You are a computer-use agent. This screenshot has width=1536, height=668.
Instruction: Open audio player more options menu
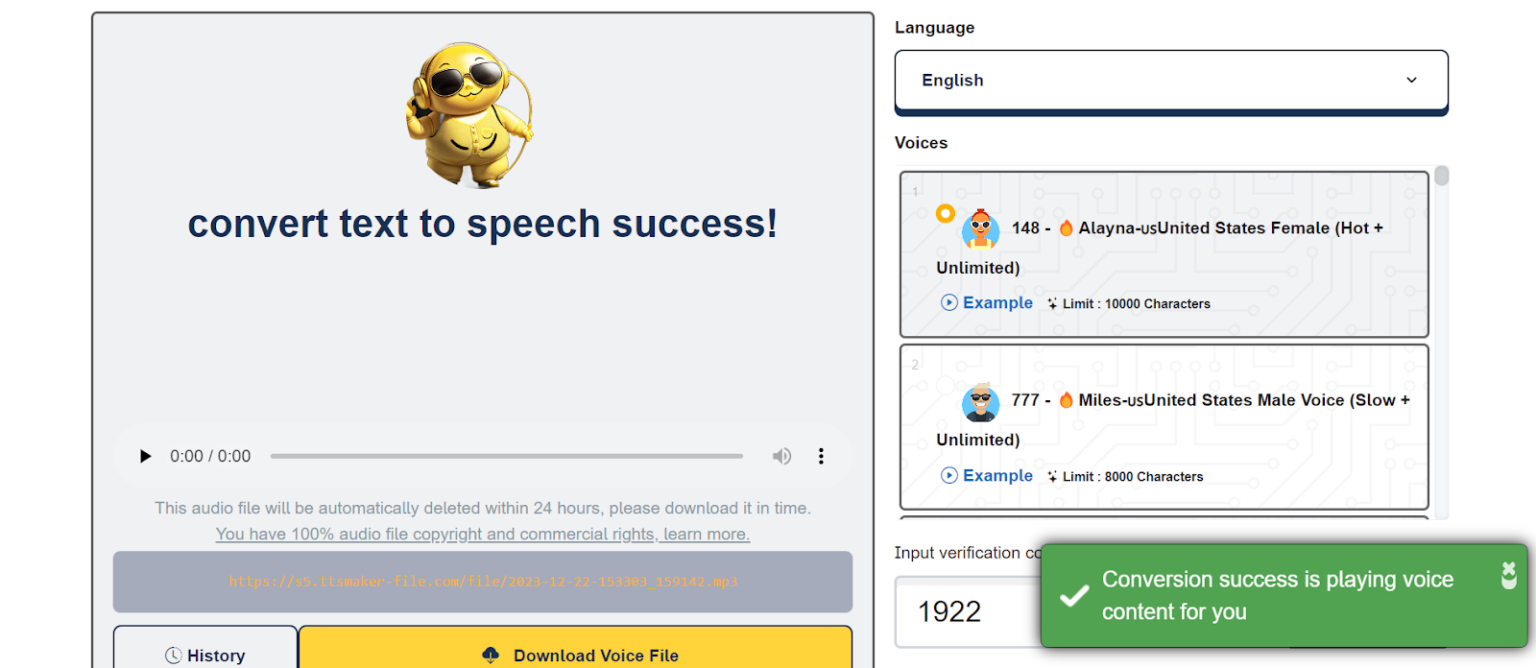(821, 456)
